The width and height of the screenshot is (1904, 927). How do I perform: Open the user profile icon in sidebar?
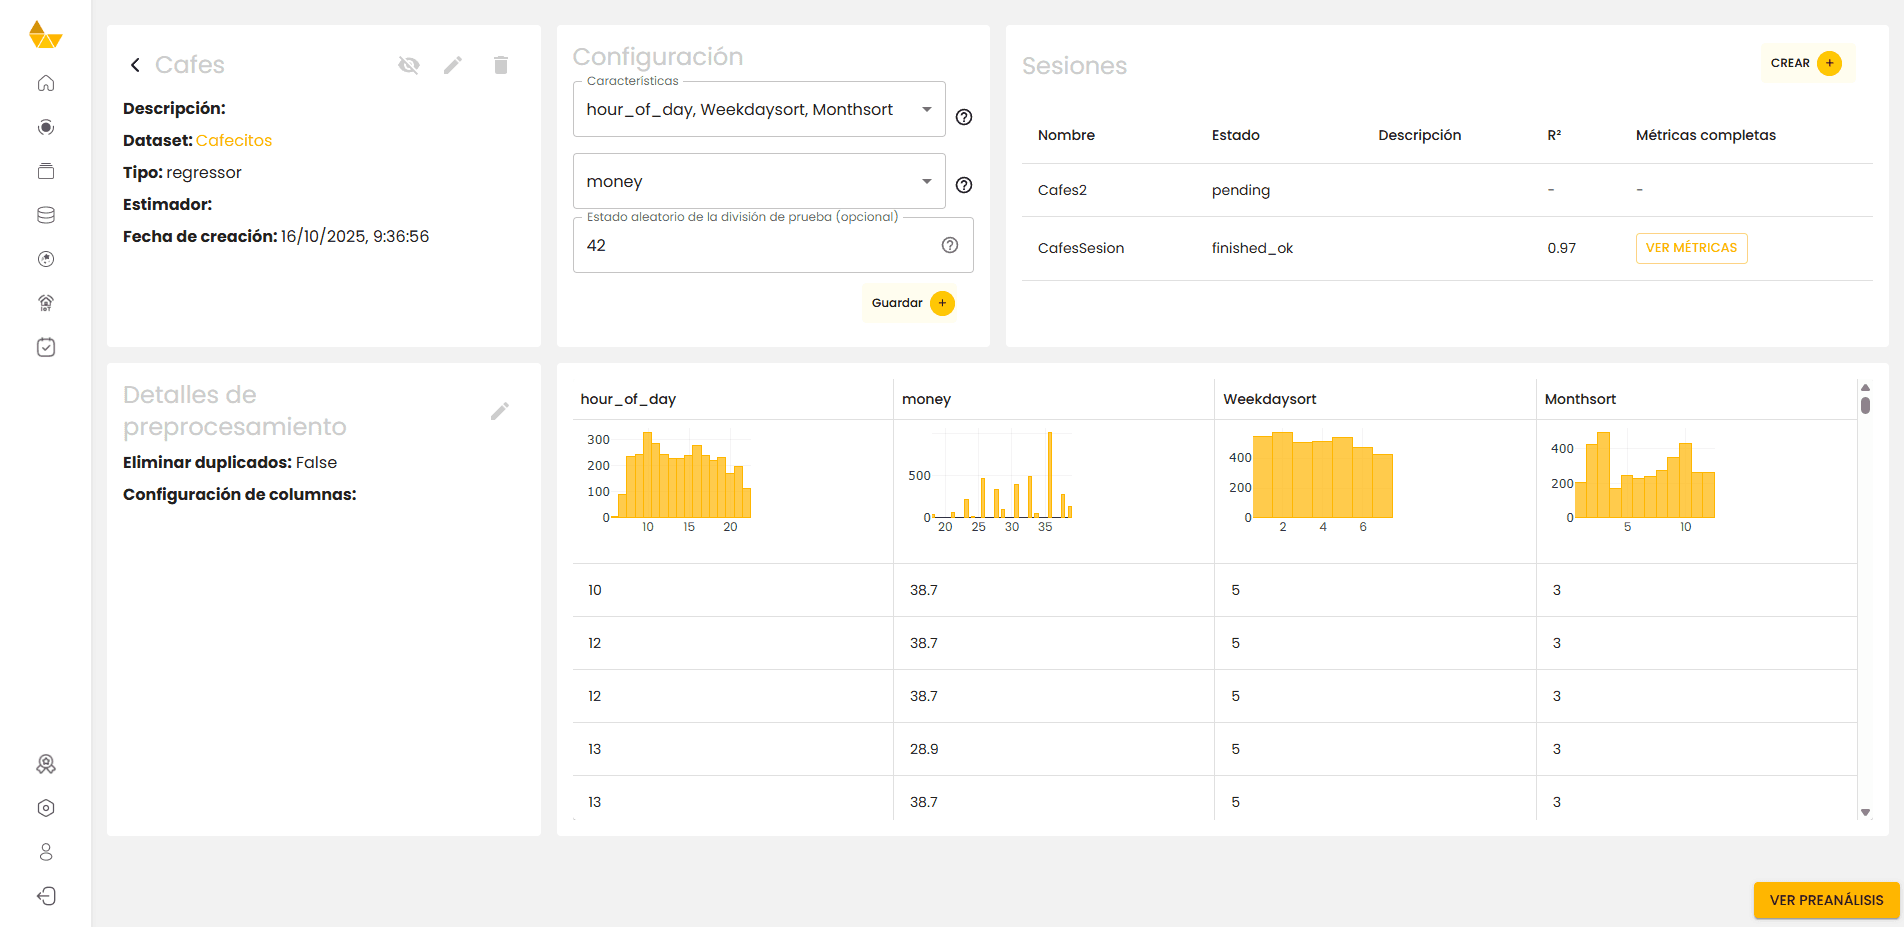point(46,852)
